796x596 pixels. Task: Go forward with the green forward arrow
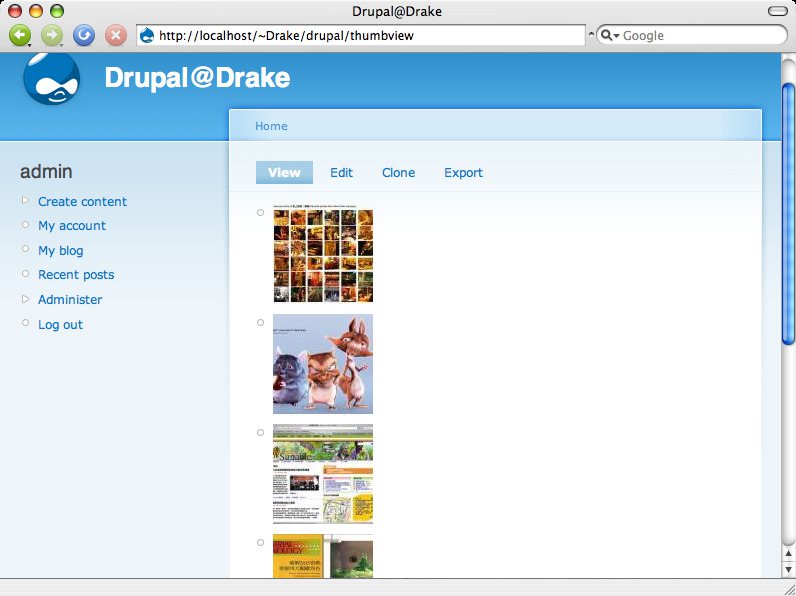tap(52, 35)
